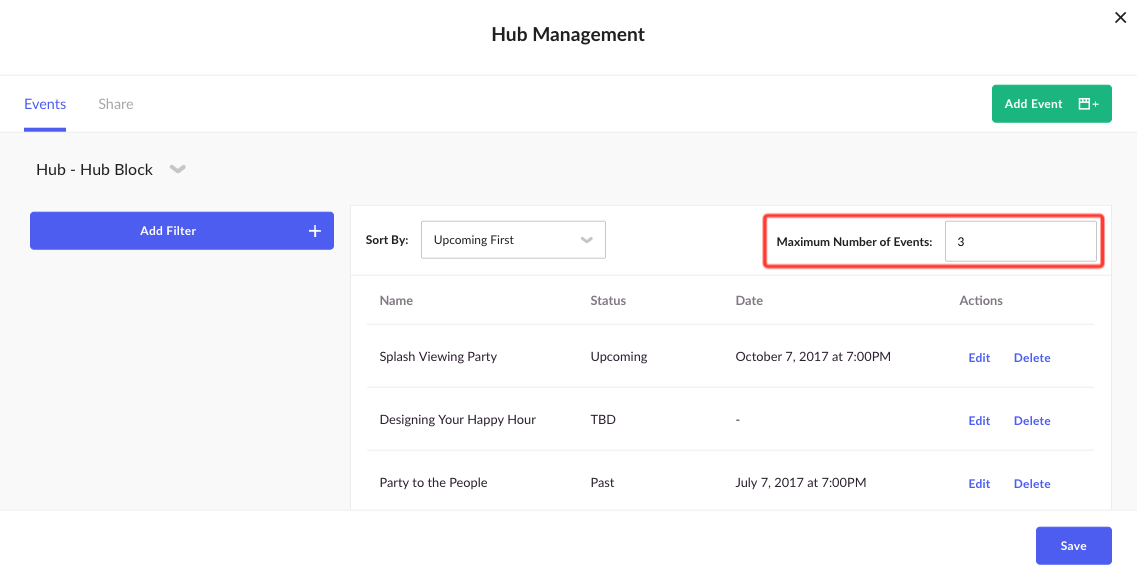Click the Add Filter button
This screenshot has height=573, width=1137.
[x=182, y=231]
